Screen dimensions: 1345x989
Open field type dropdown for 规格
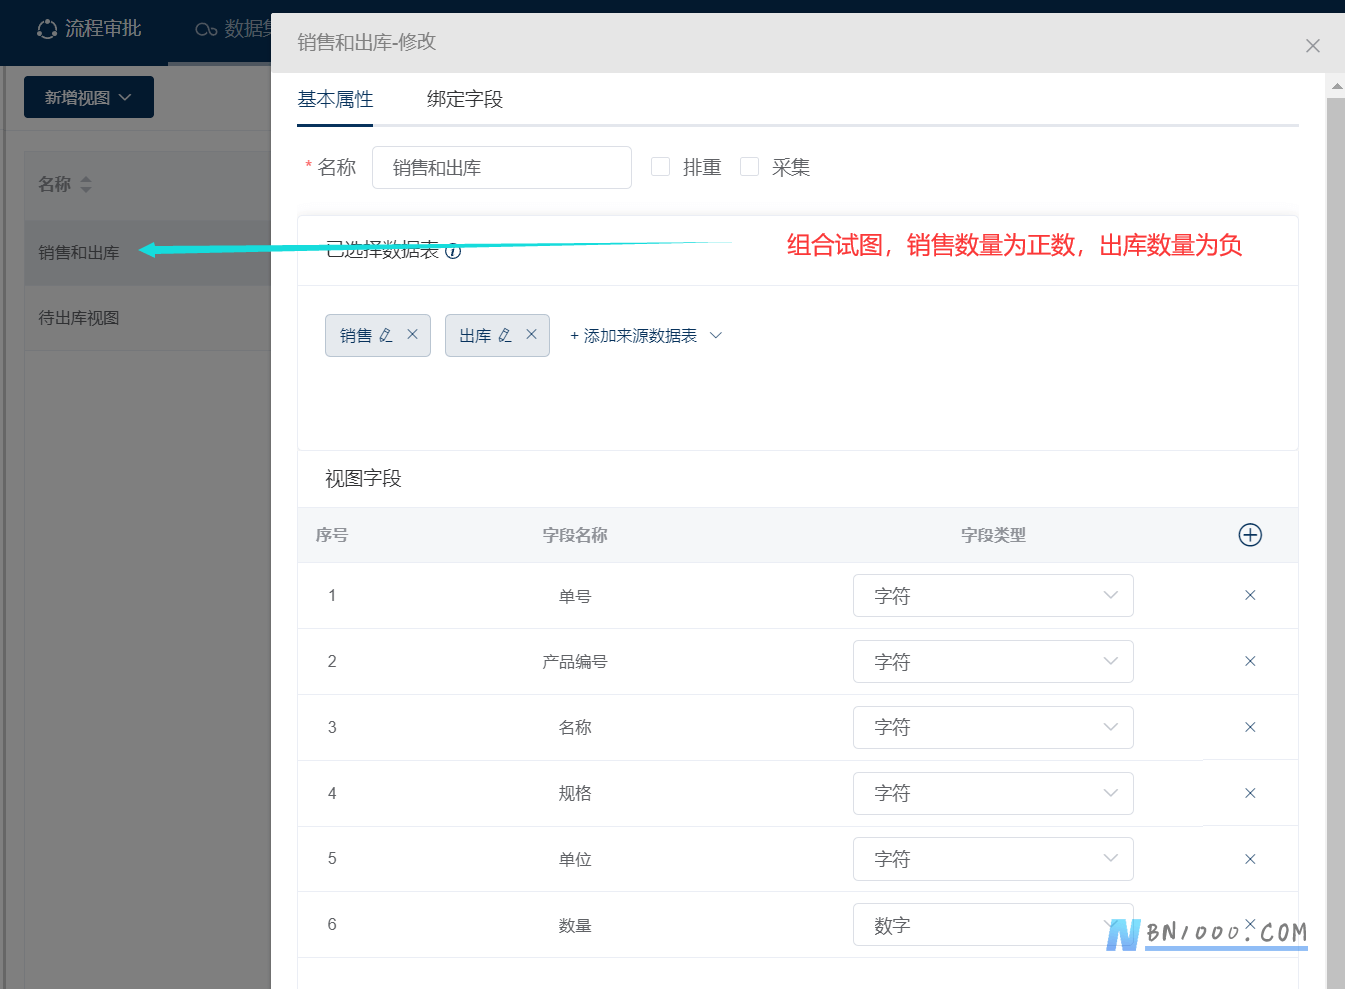pyautogui.click(x=993, y=793)
